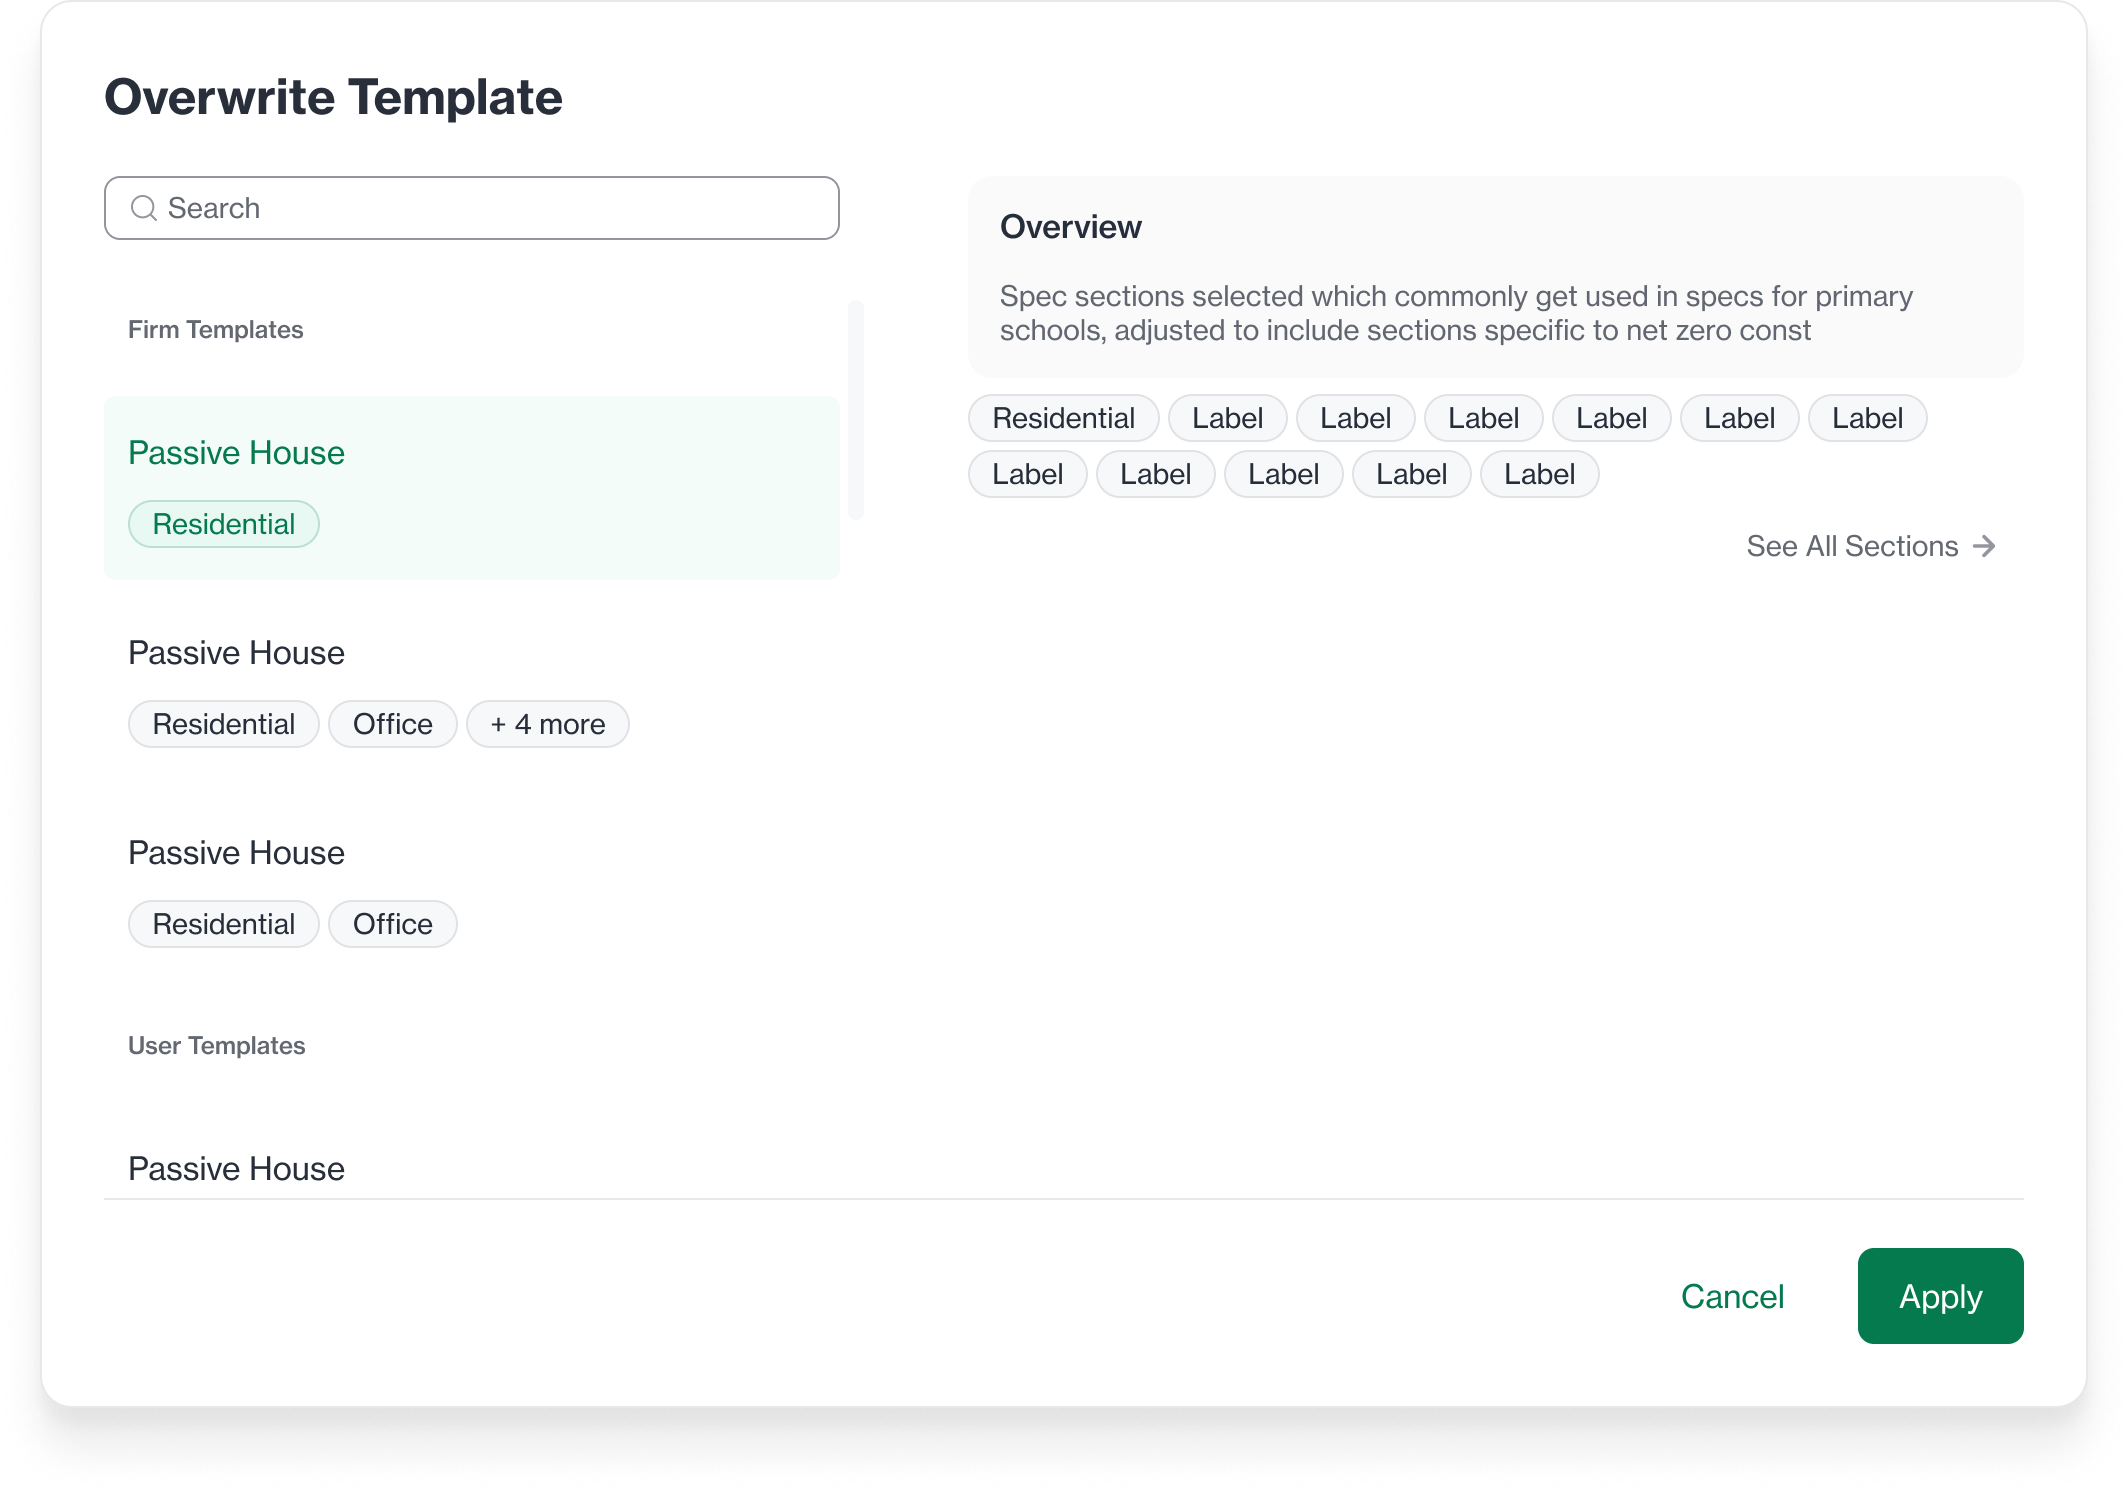Open the Passive House entry under User Templates

[236, 1168]
